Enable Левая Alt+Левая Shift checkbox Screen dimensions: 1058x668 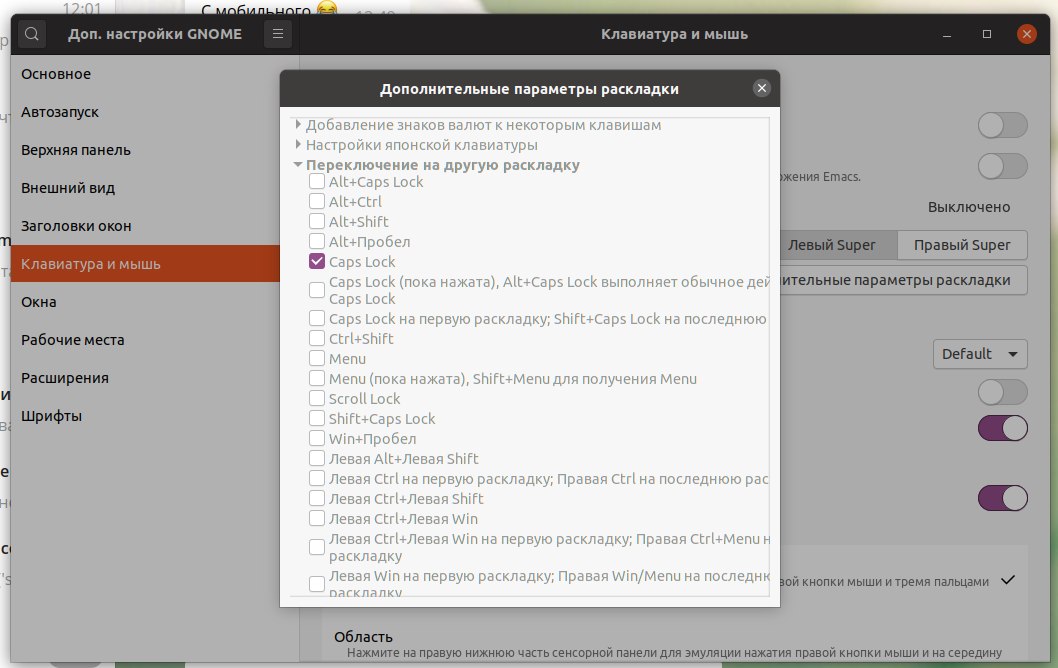pyautogui.click(x=316, y=459)
